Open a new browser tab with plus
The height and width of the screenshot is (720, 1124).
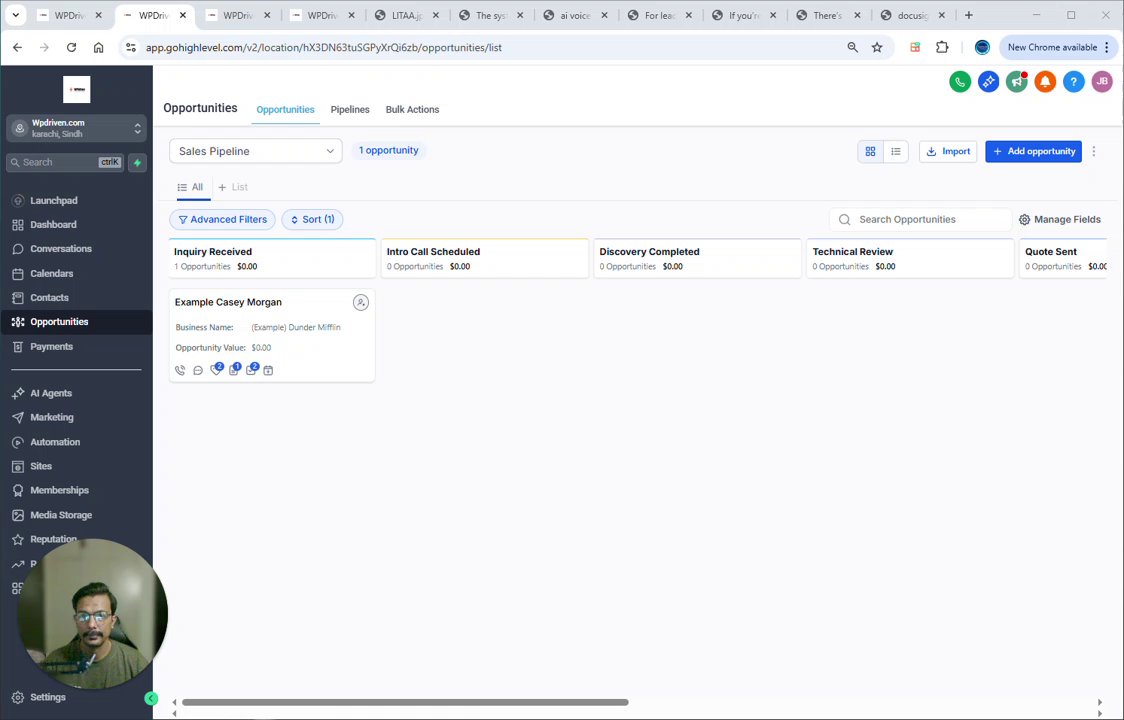968,15
